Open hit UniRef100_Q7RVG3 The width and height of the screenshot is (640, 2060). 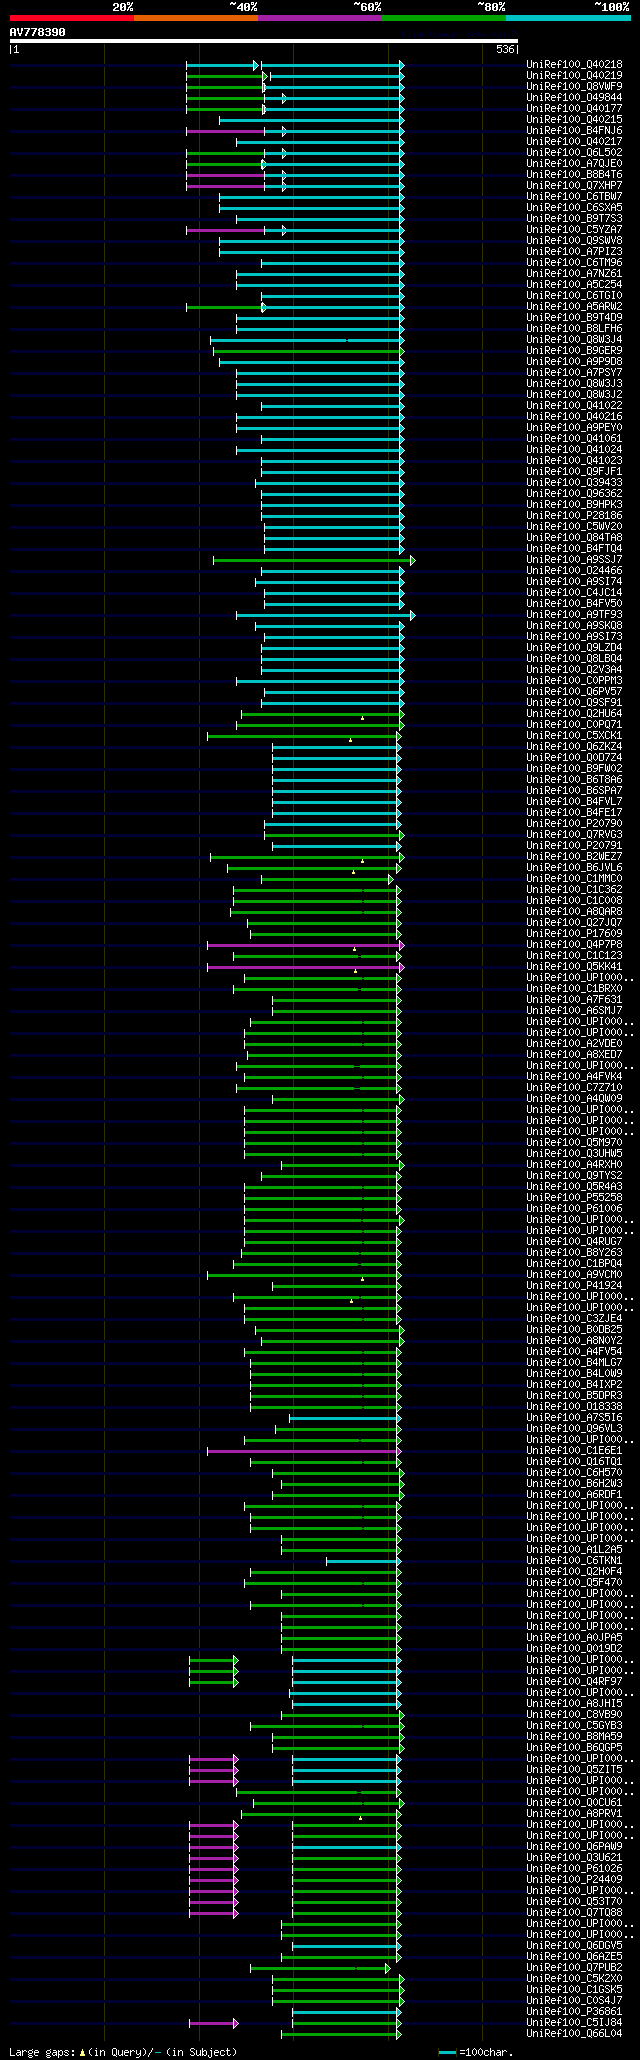point(574,834)
